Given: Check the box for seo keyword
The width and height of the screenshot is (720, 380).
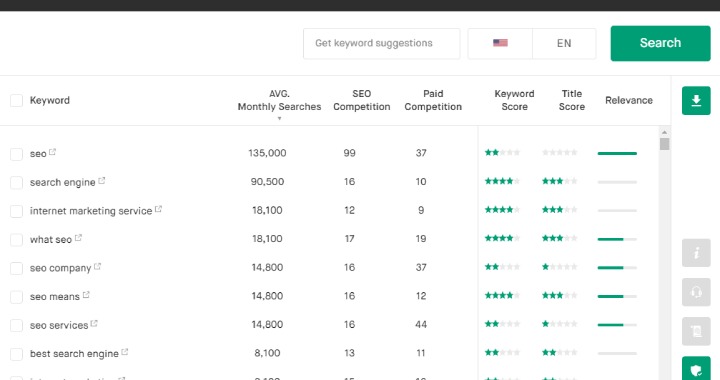Looking at the screenshot, I should coord(17,154).
